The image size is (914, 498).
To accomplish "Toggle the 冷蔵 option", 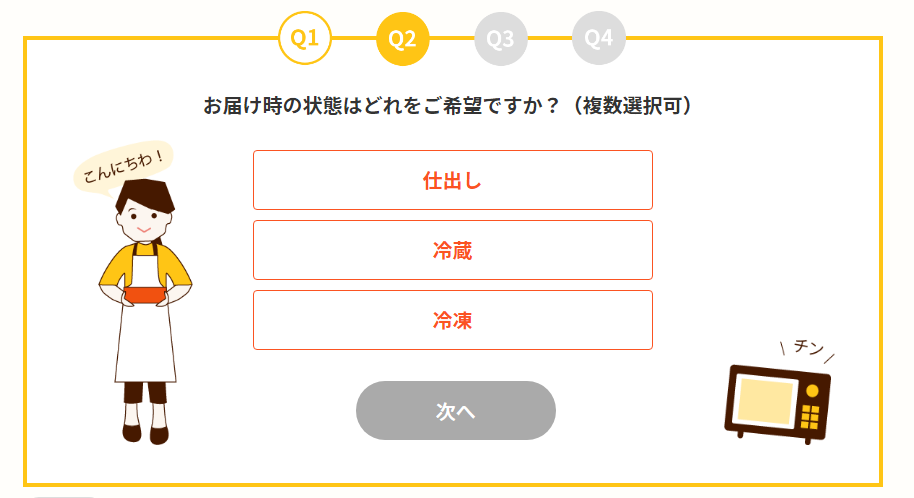I will click(453, 250).
